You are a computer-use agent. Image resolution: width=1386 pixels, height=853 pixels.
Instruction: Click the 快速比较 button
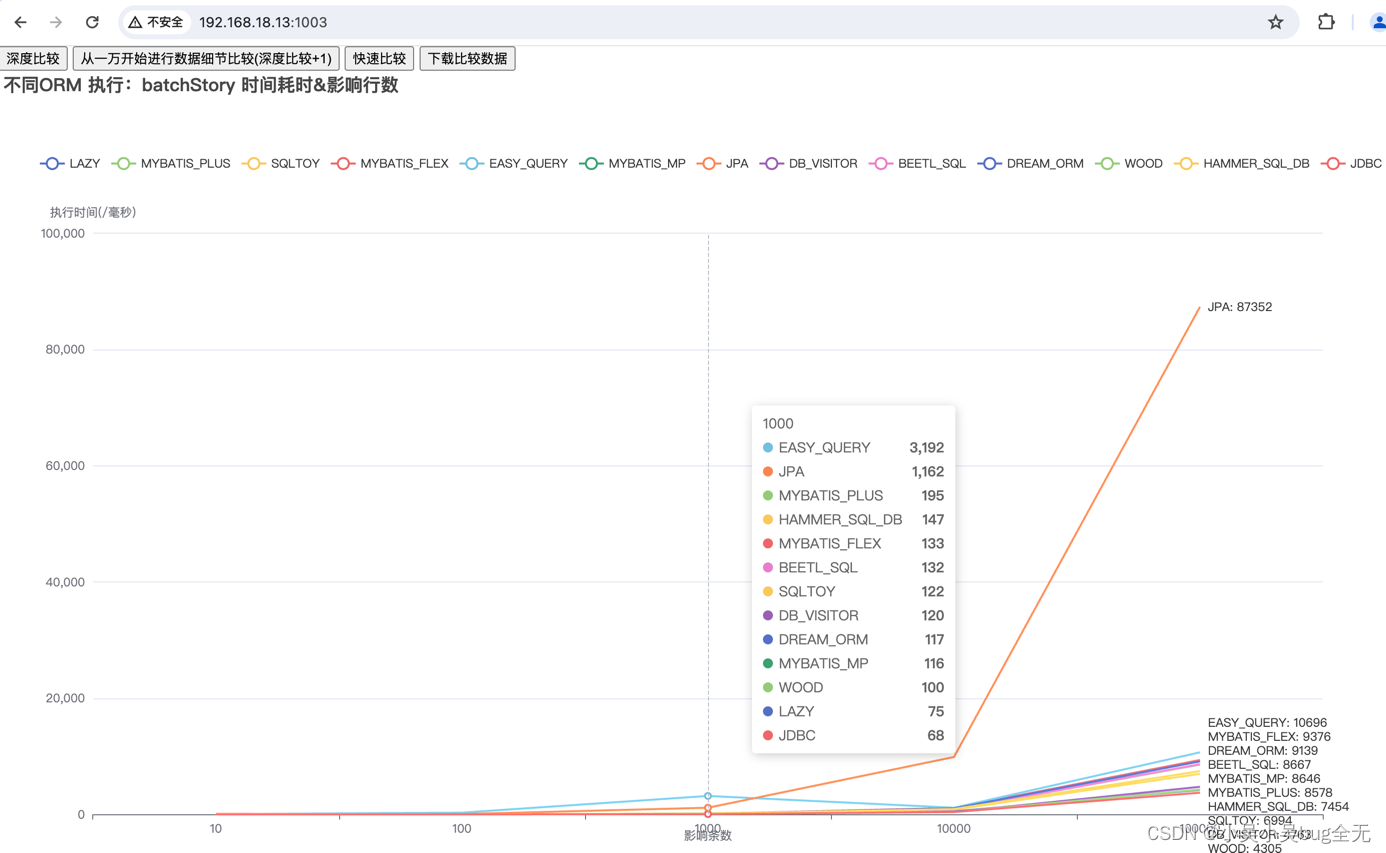pyautogui.click(x=380, y=58)
